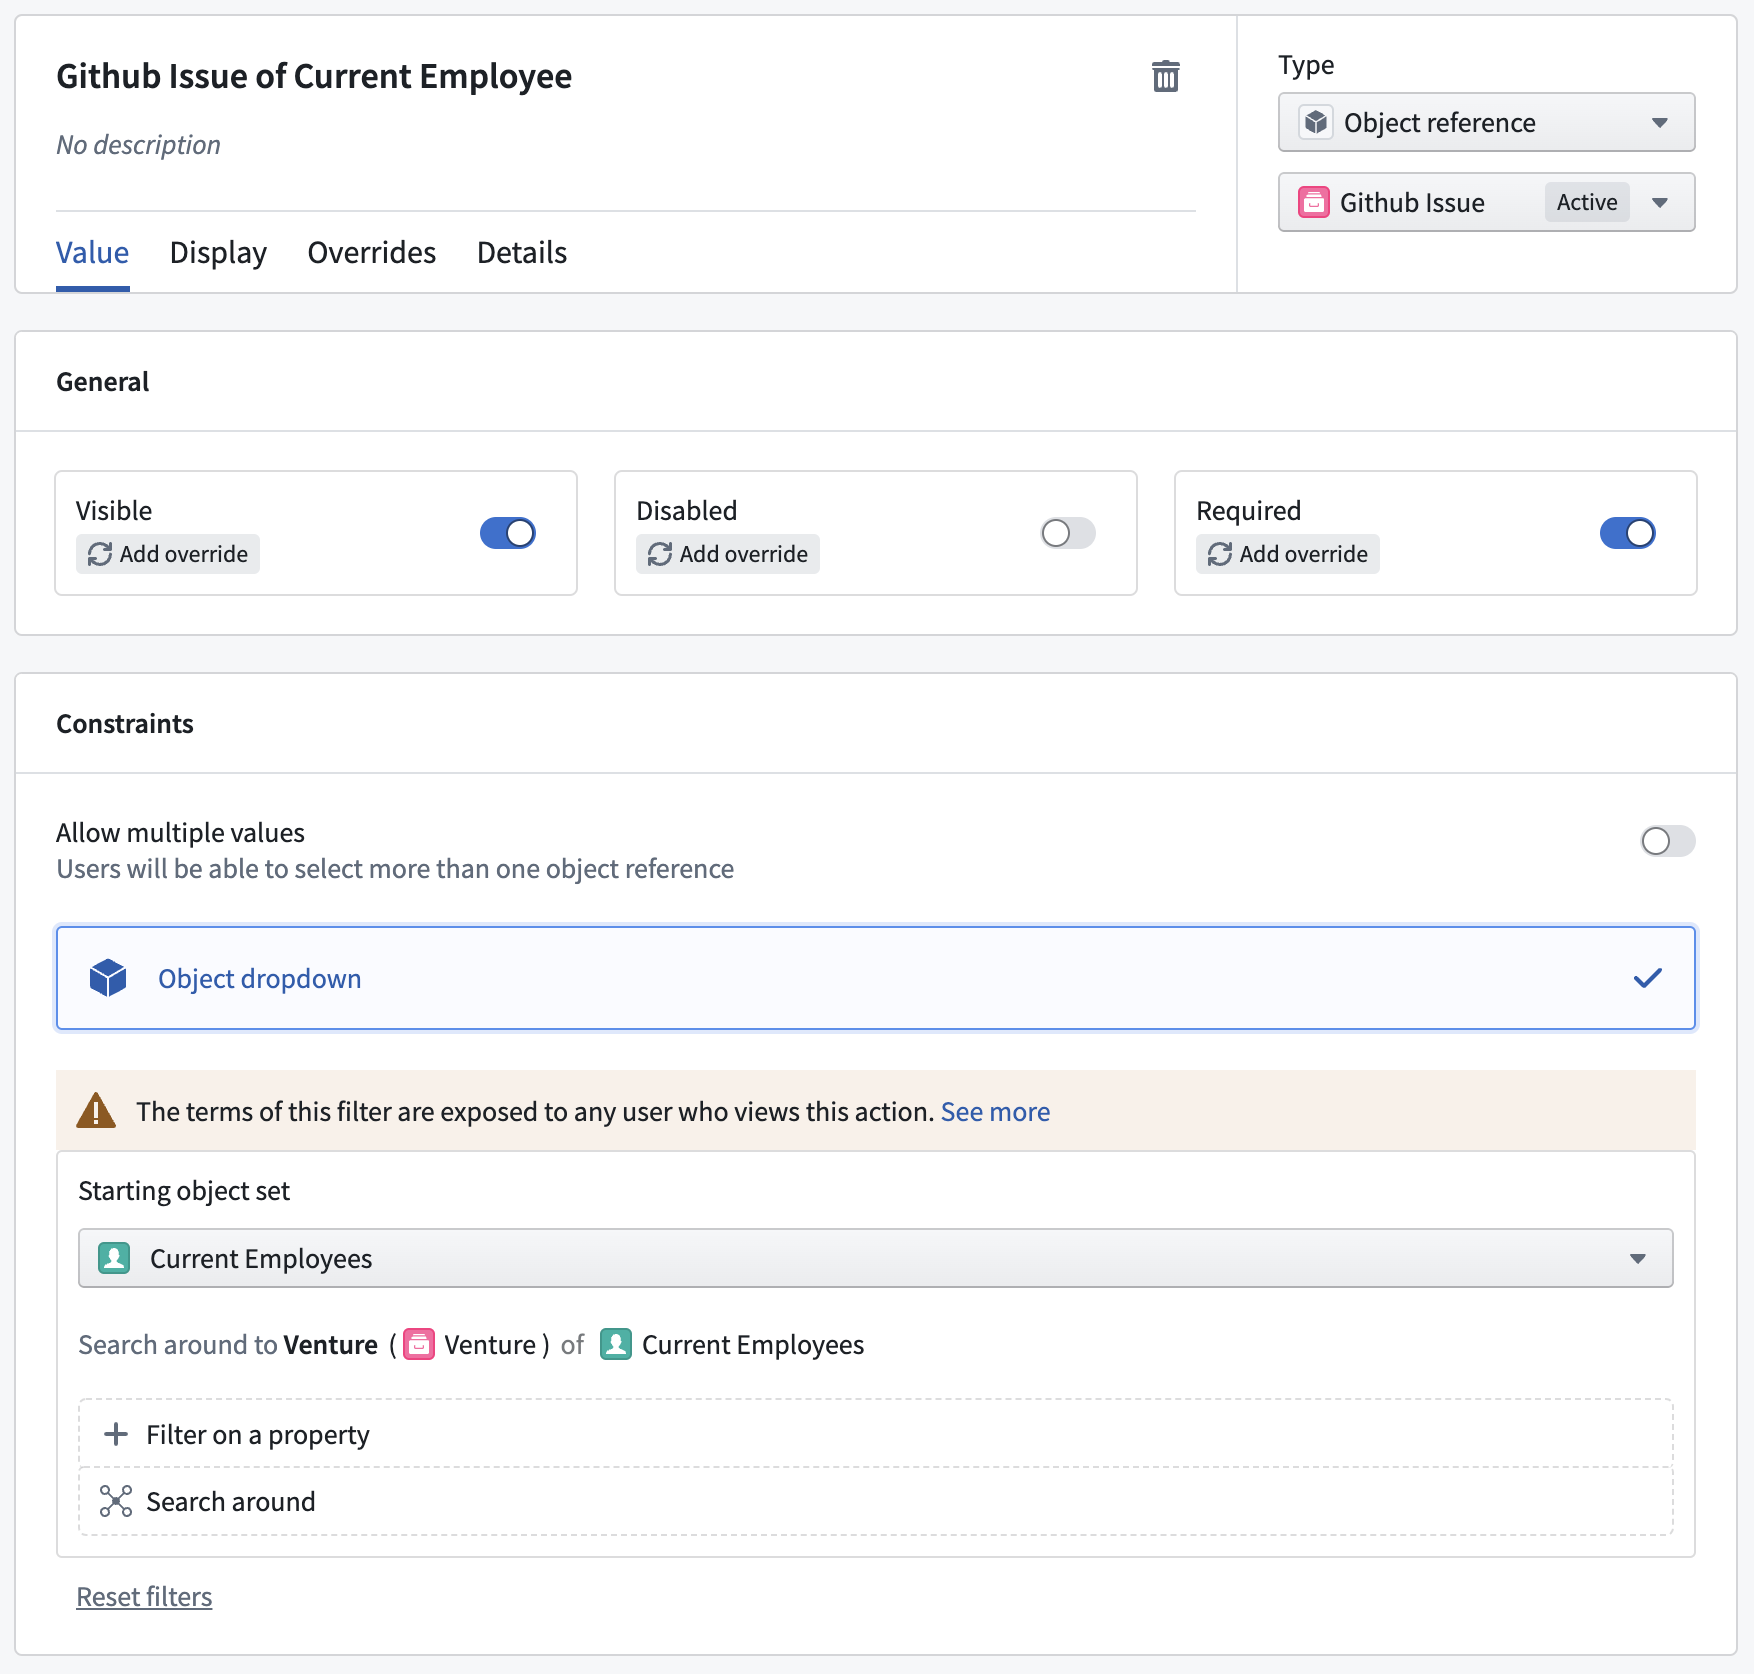Click the Starting object set label
The width and height of the screenshot is (1754, 1674).
pyautogui.click(x=184, y=1191)
